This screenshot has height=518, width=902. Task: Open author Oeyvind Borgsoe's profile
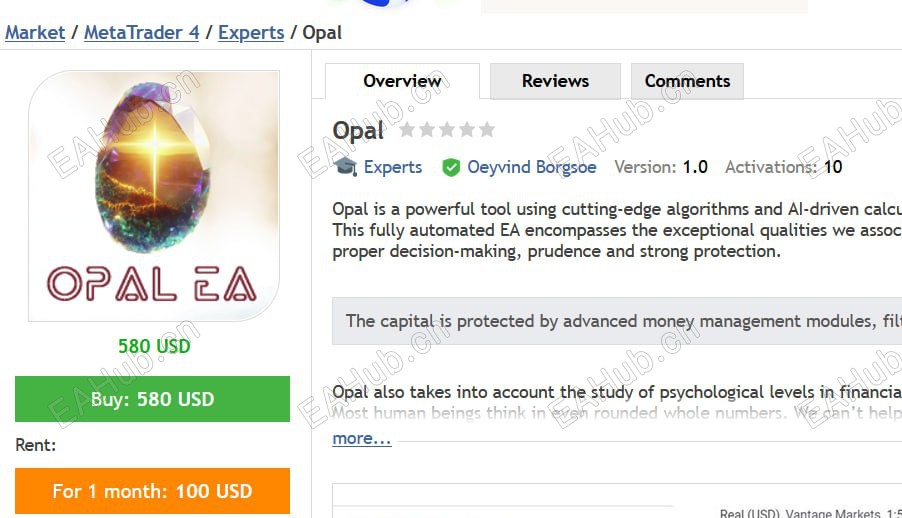coord(531,167)
